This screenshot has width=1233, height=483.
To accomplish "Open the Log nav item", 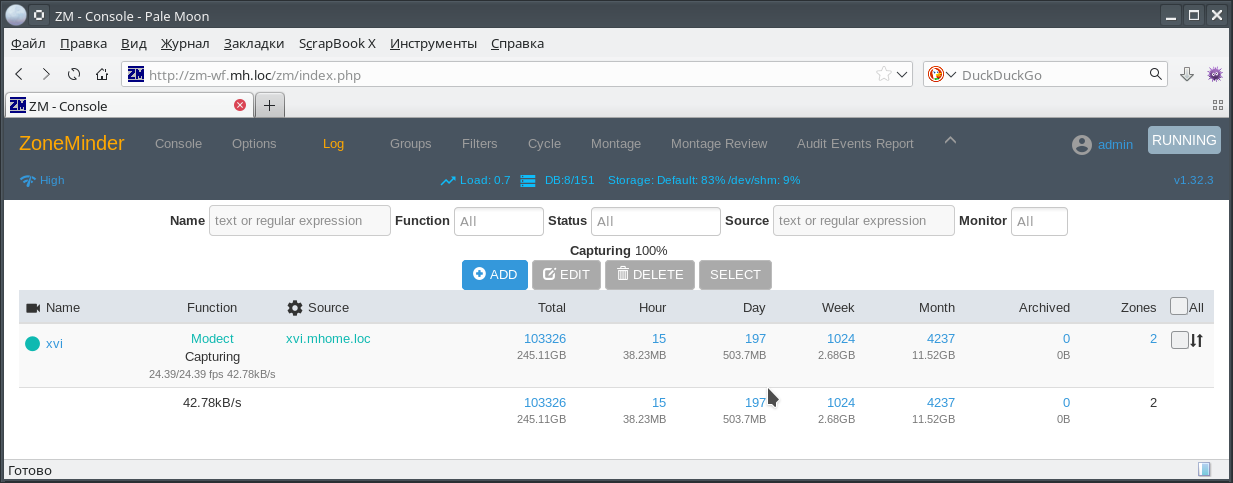I will click(x=333, y=144).
